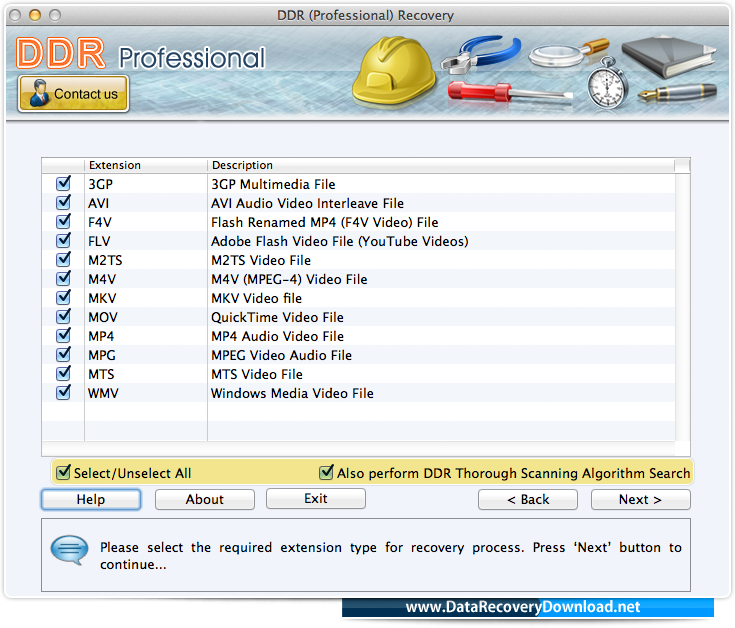Select 'M2TS Video File' description
735x628 pixels.
click(x=261, y=260)
